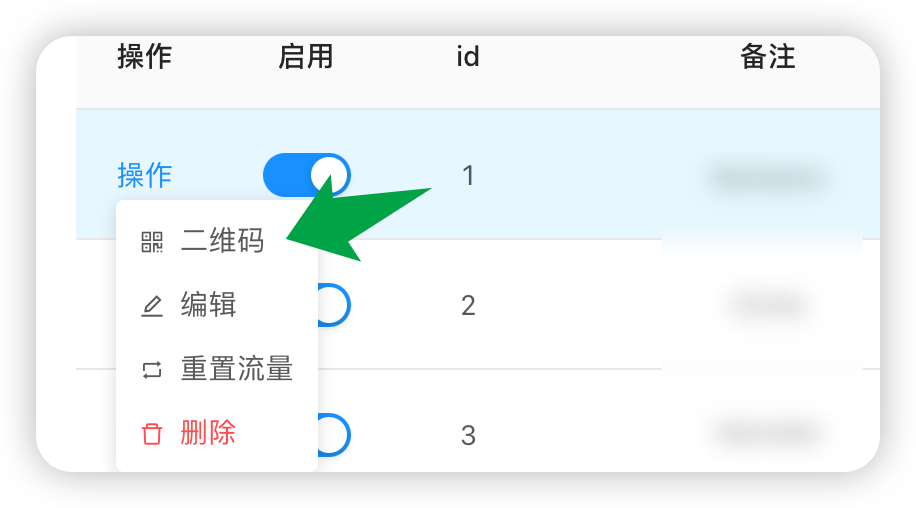
Task: Click the 备注 column header
Action: pyautogui.click(x=768, y=57)
